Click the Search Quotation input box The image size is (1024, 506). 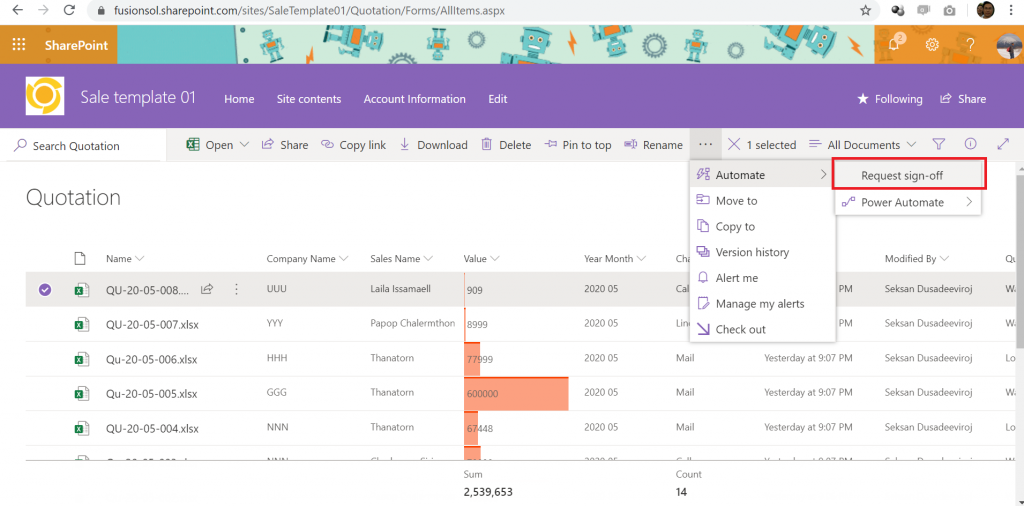(83, 146)
